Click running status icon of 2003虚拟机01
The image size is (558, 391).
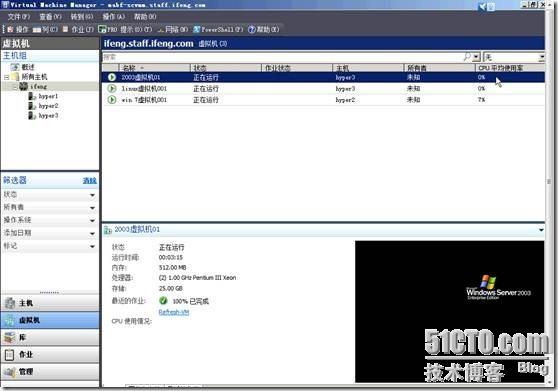tap(112, 77)
